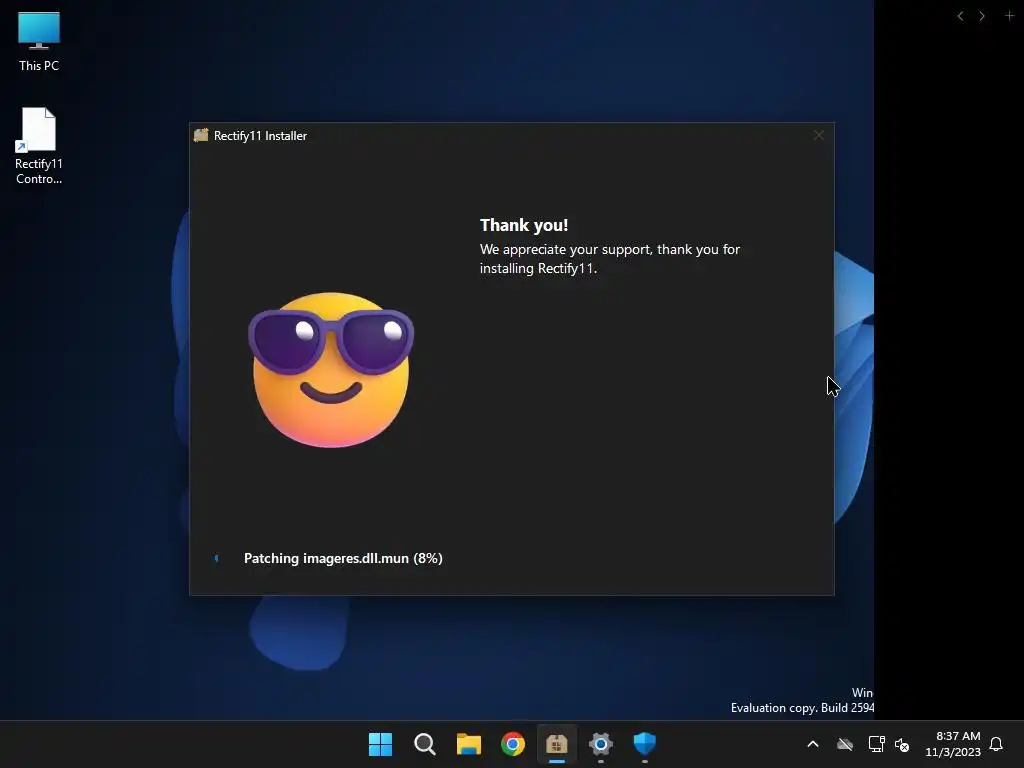Click the muted volume tray icon

point(902,744)
